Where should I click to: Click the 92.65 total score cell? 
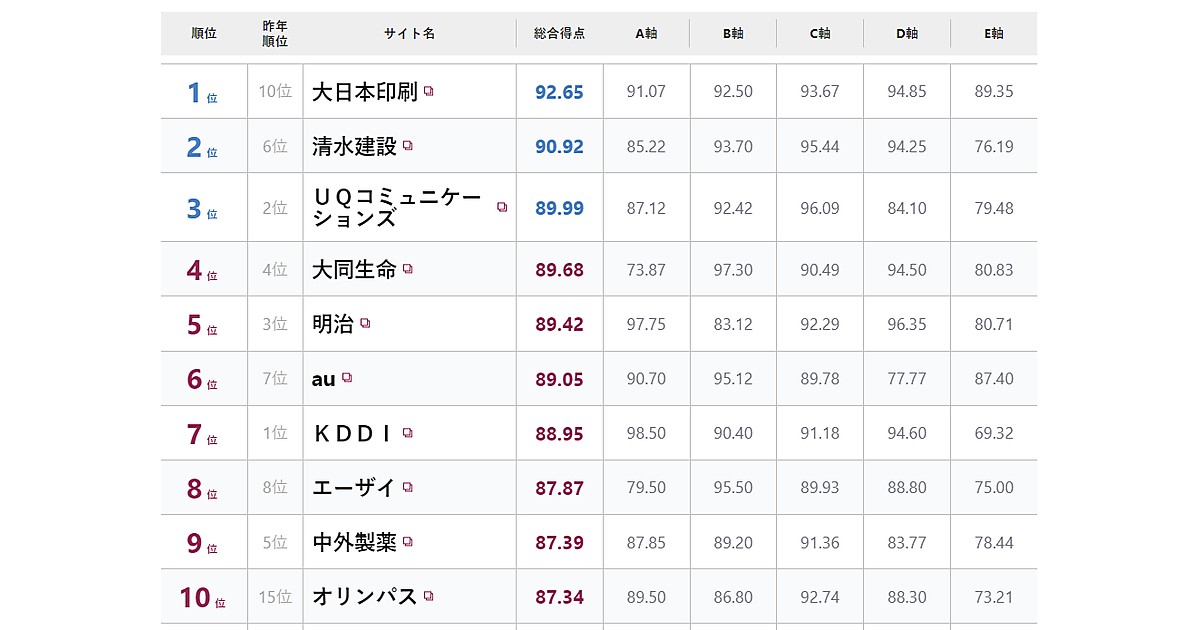click(x=559, y=92)
